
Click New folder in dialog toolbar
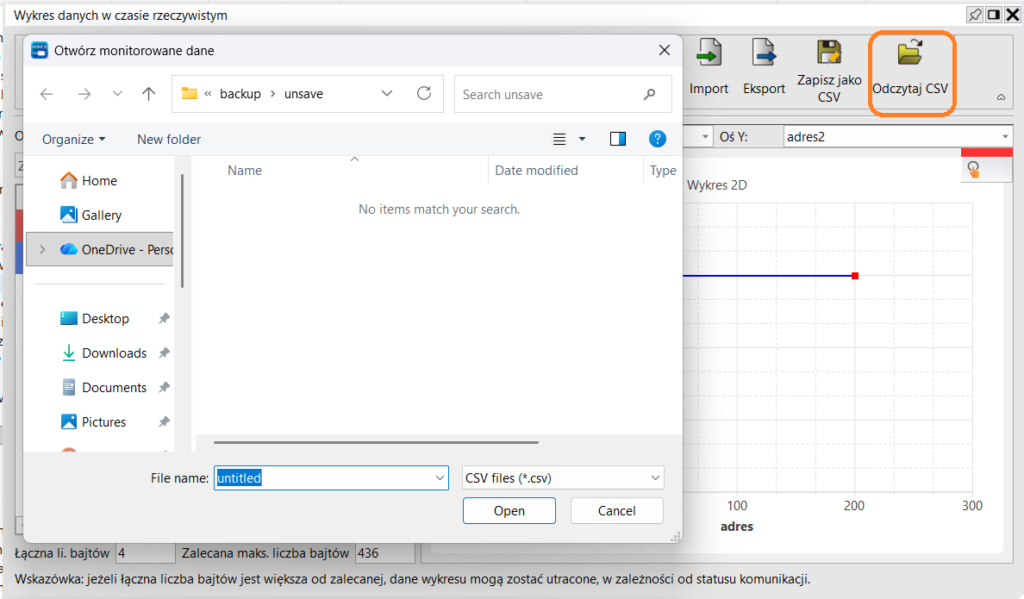pos(168,139)
